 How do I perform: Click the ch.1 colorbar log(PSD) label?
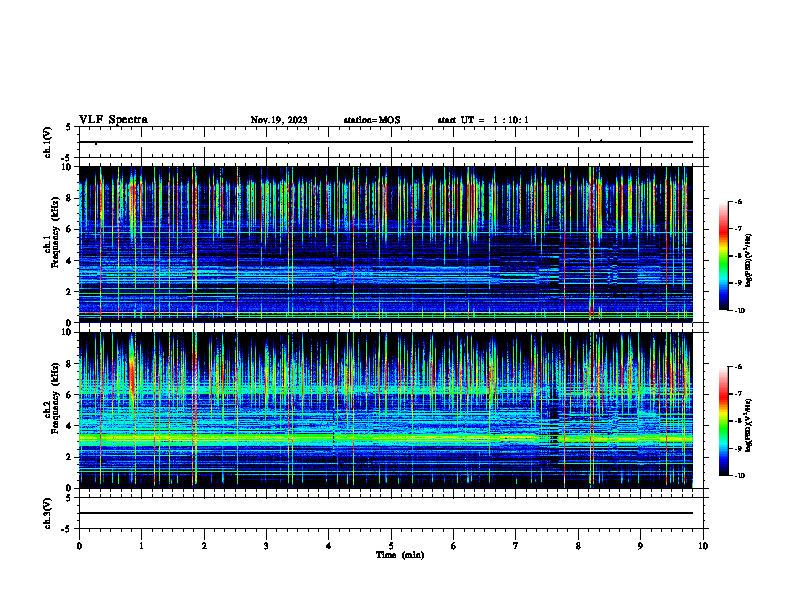(x=749, y=261)
